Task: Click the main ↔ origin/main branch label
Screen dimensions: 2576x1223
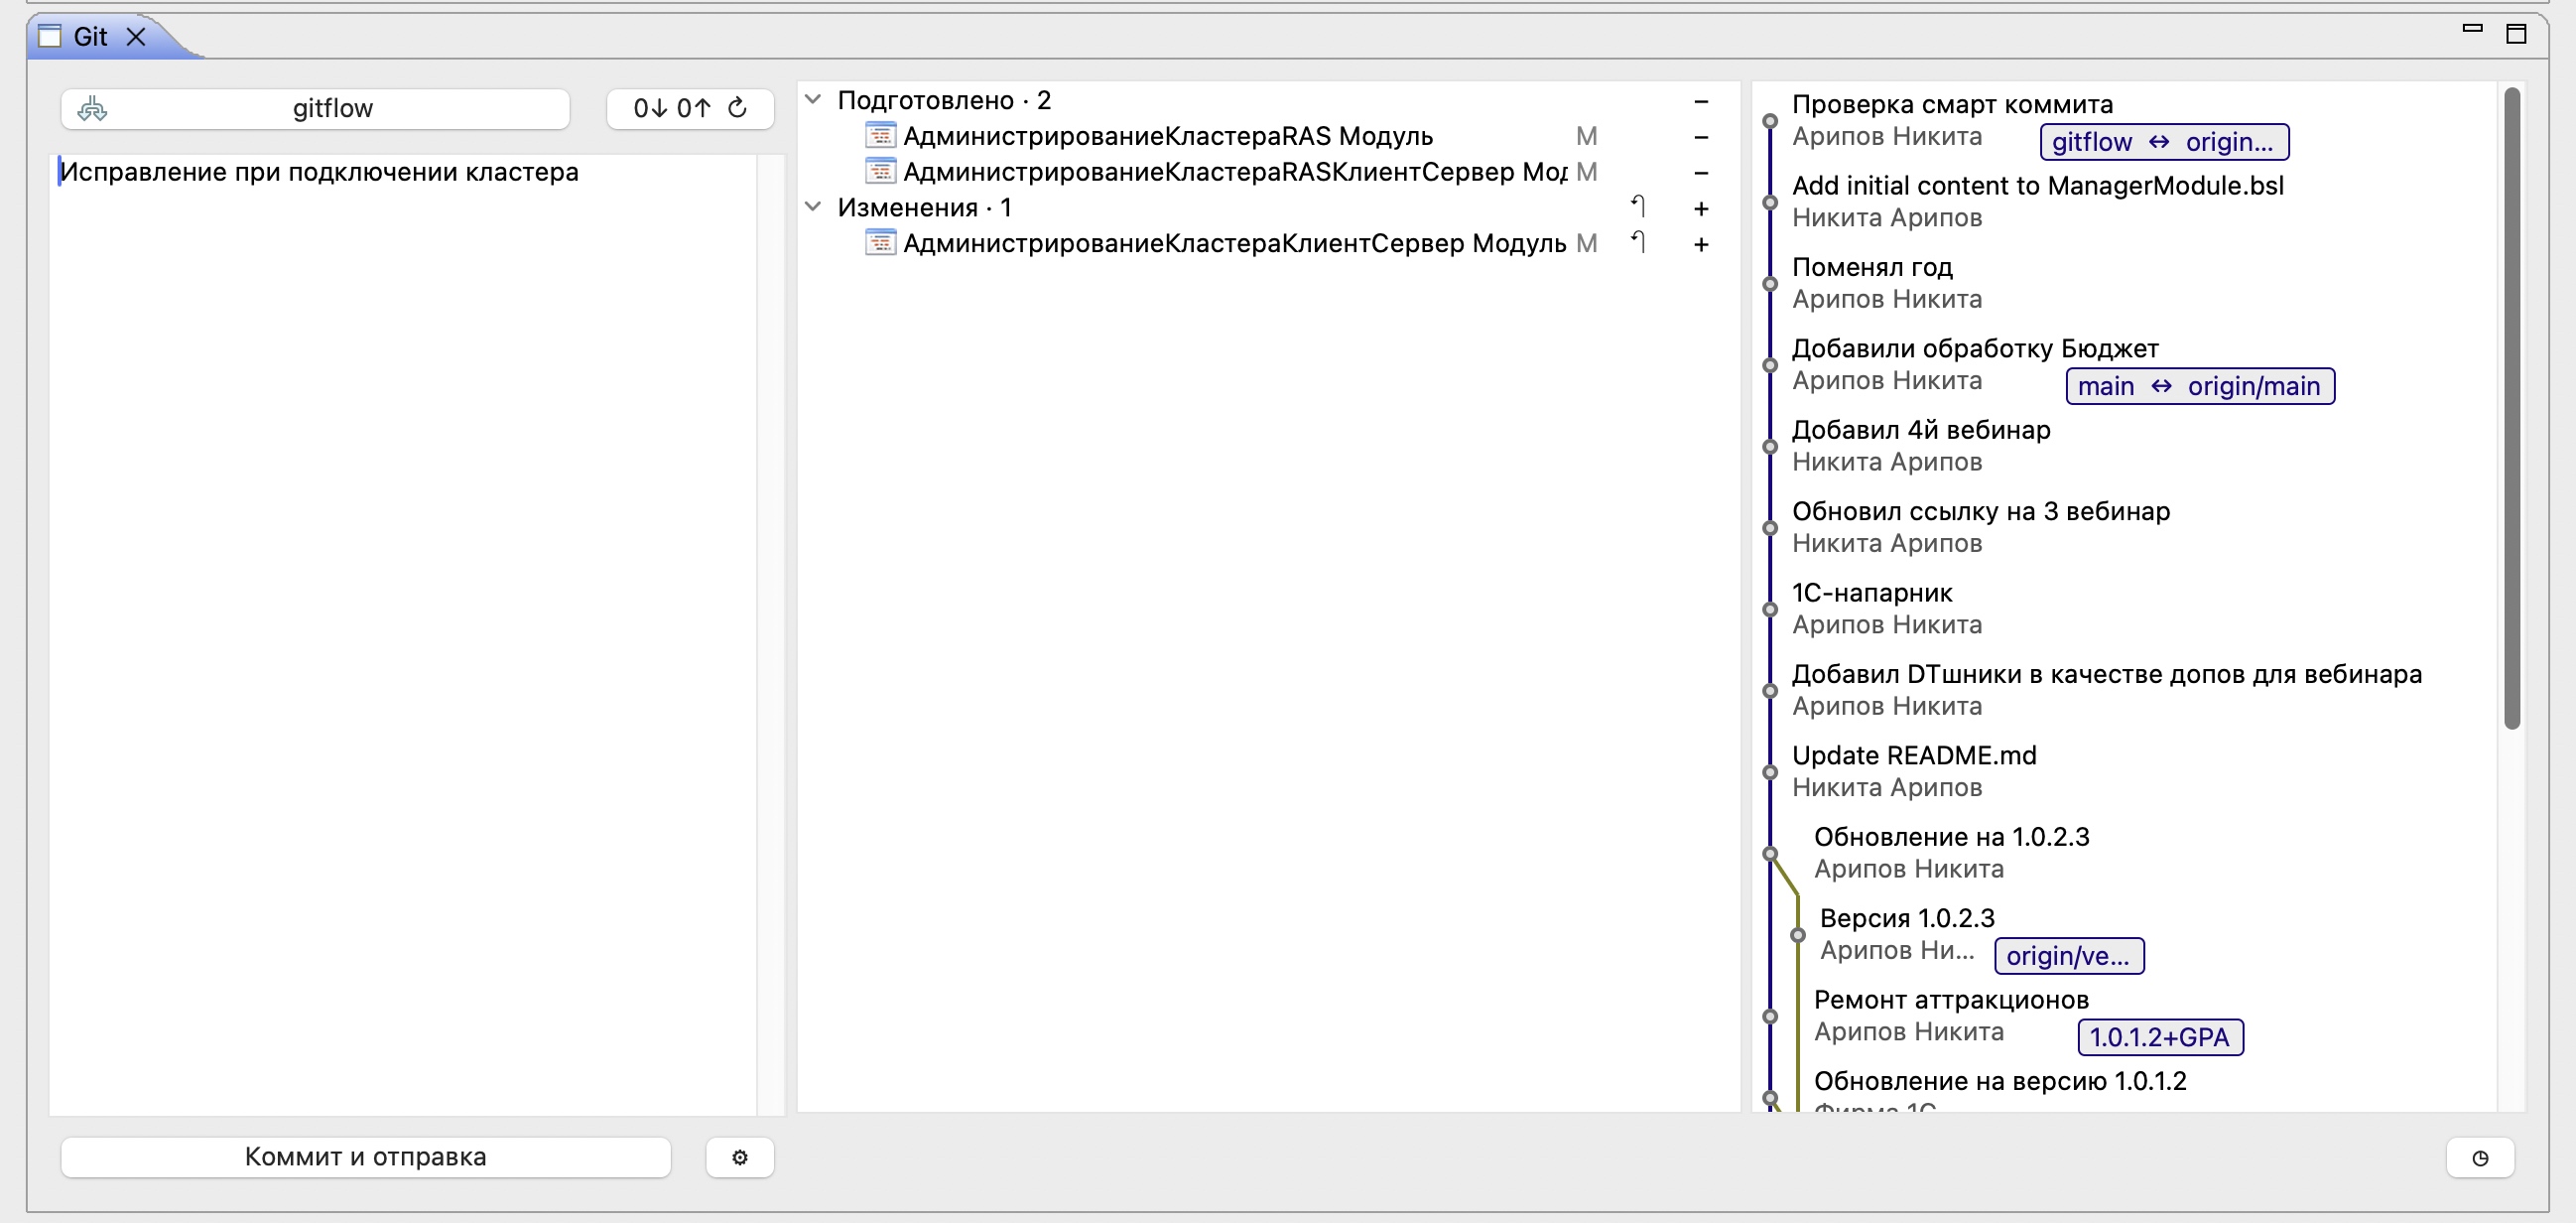Action: (x=2200, y=386)
